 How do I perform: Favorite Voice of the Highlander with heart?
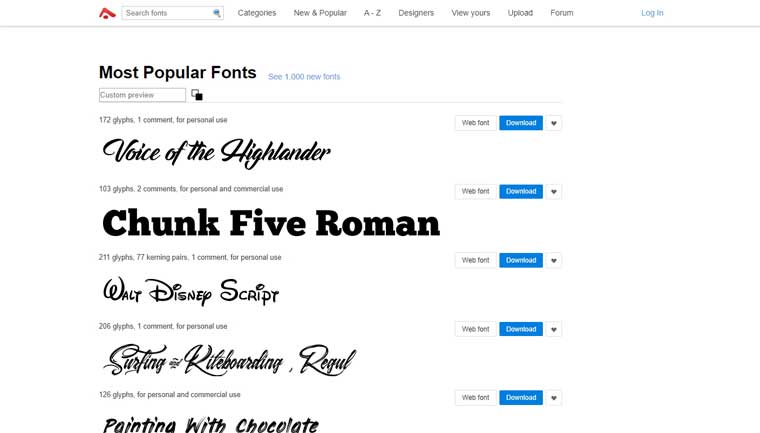554,123
